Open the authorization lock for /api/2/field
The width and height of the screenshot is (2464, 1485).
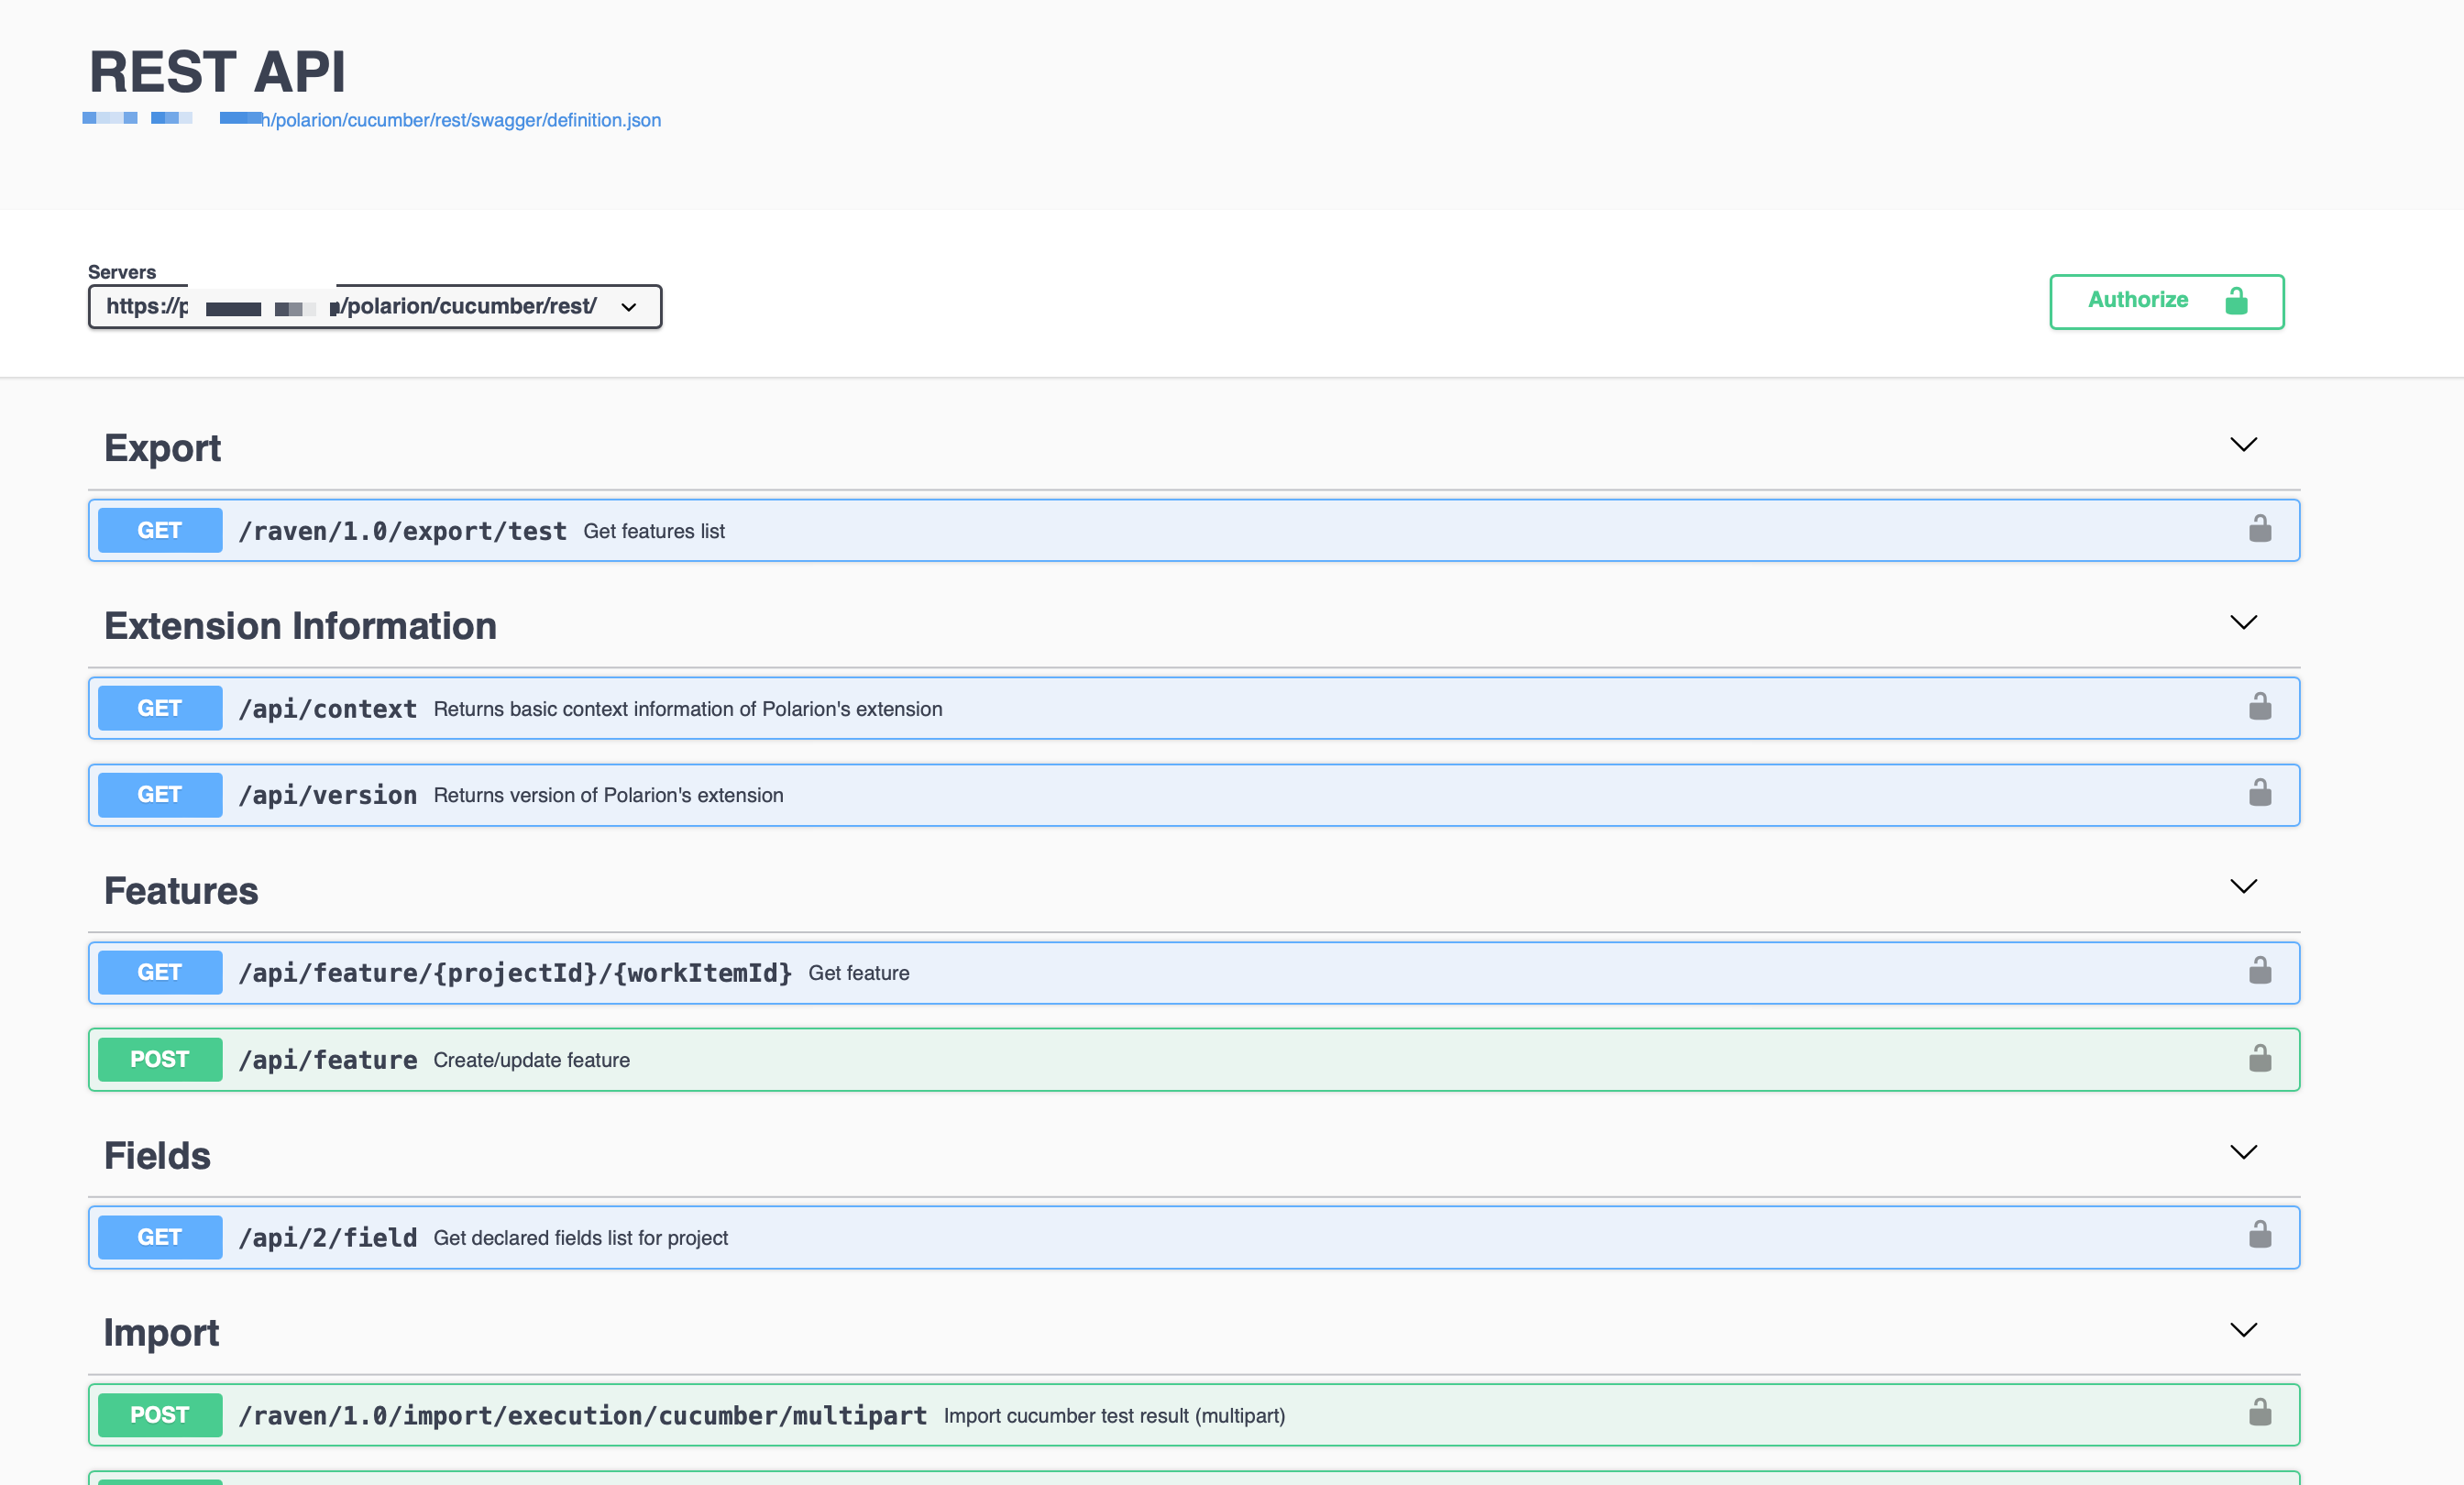(2261, 1236)
